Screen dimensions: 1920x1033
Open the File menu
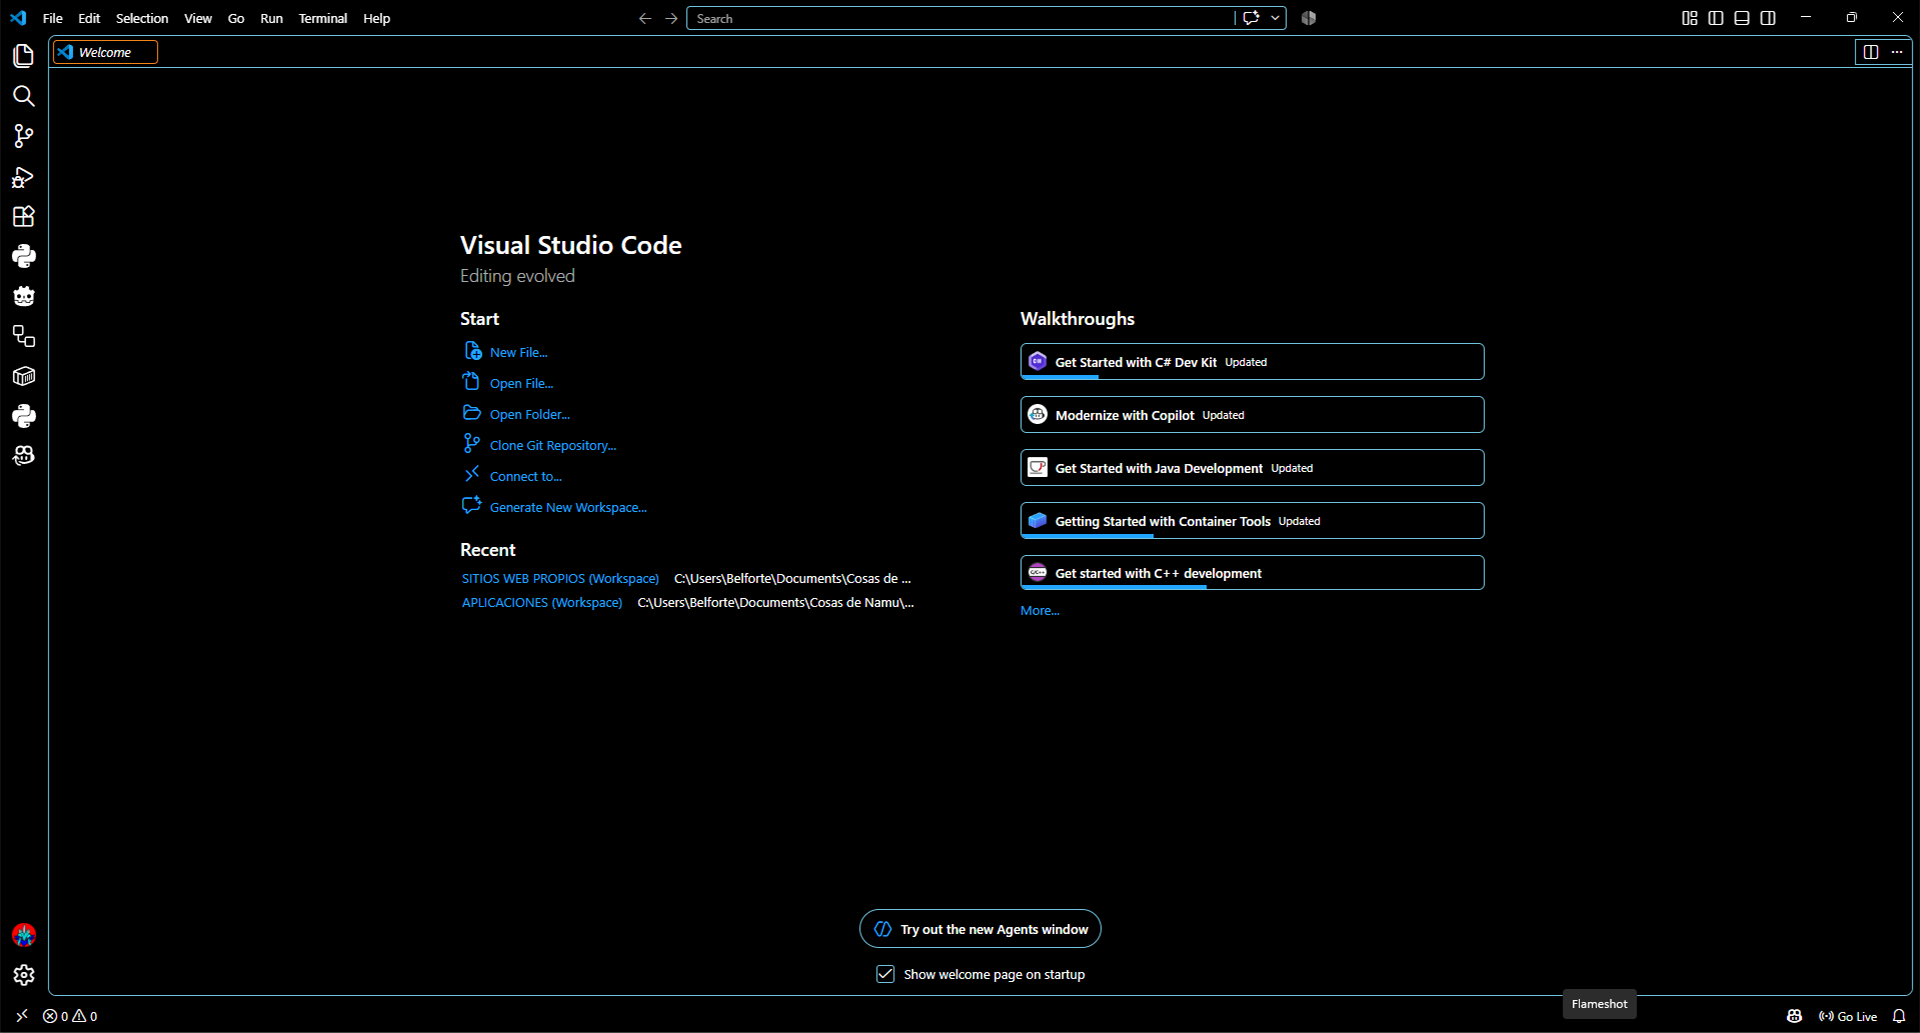53,18
